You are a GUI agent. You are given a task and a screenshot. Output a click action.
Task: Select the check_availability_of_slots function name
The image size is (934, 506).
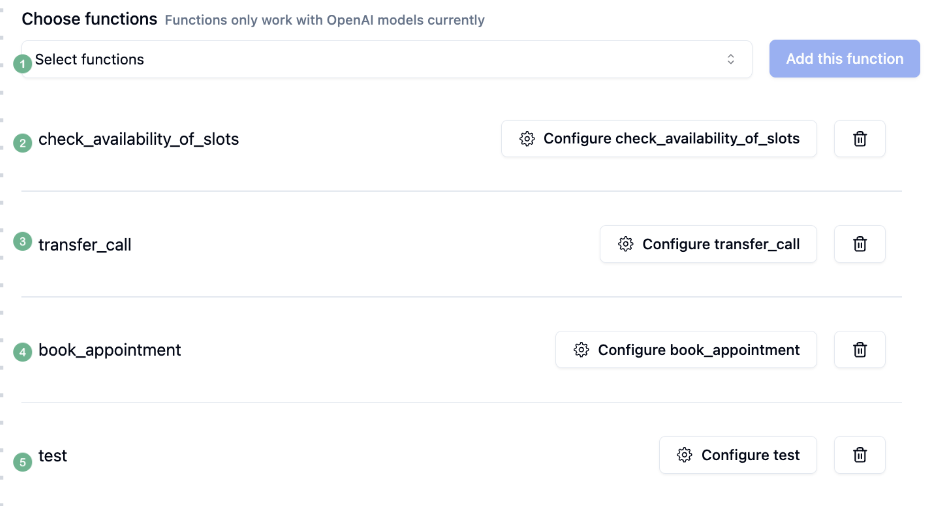point(138,139)
